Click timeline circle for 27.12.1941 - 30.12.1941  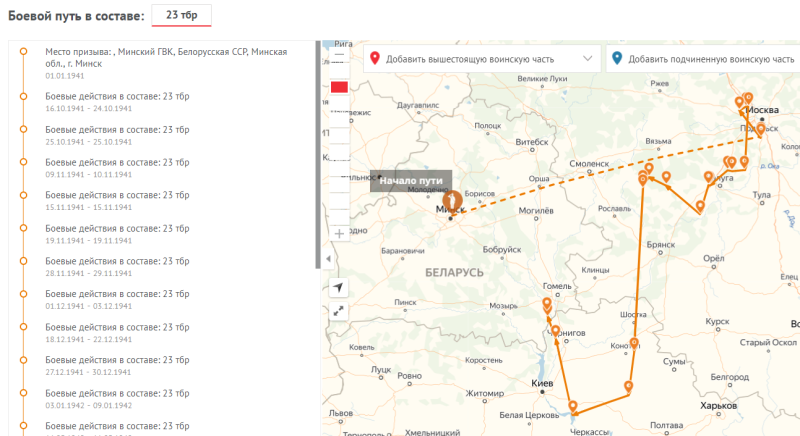[23, 360]
